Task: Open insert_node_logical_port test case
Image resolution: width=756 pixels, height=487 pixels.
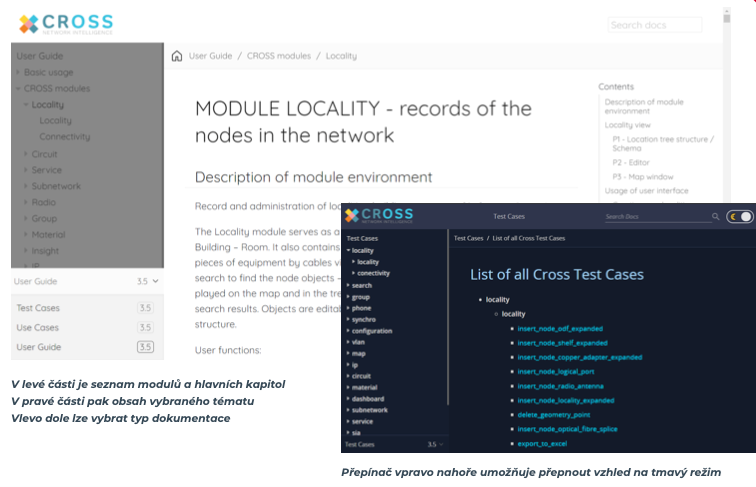Action: click(x=555, y=372)
